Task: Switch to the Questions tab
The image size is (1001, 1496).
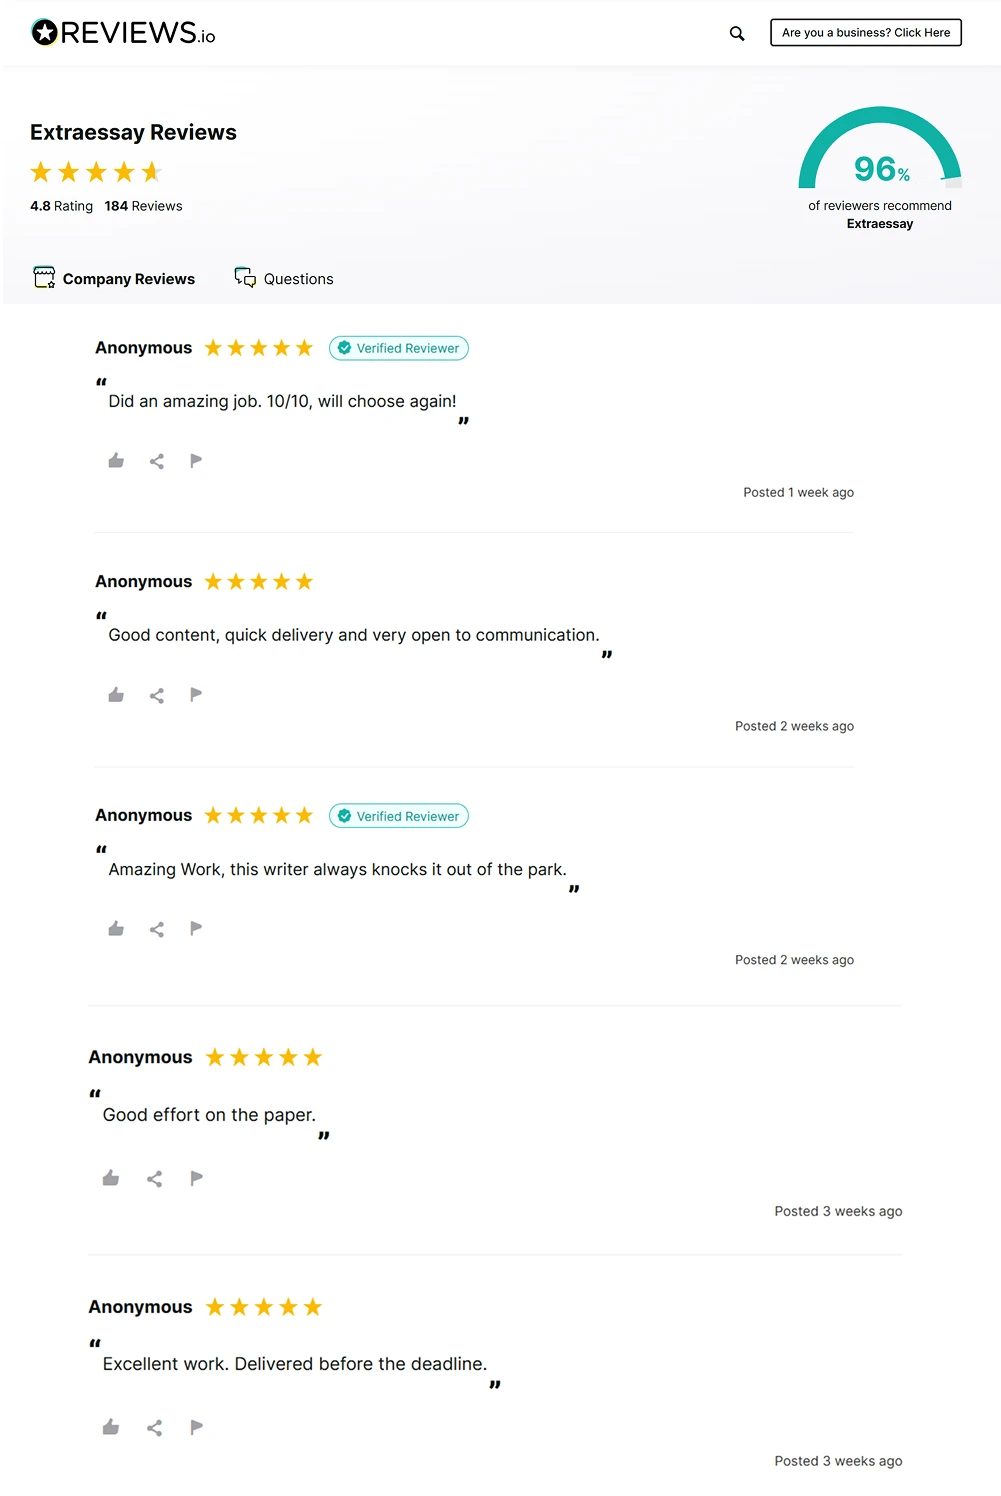Action: [284, 279]
